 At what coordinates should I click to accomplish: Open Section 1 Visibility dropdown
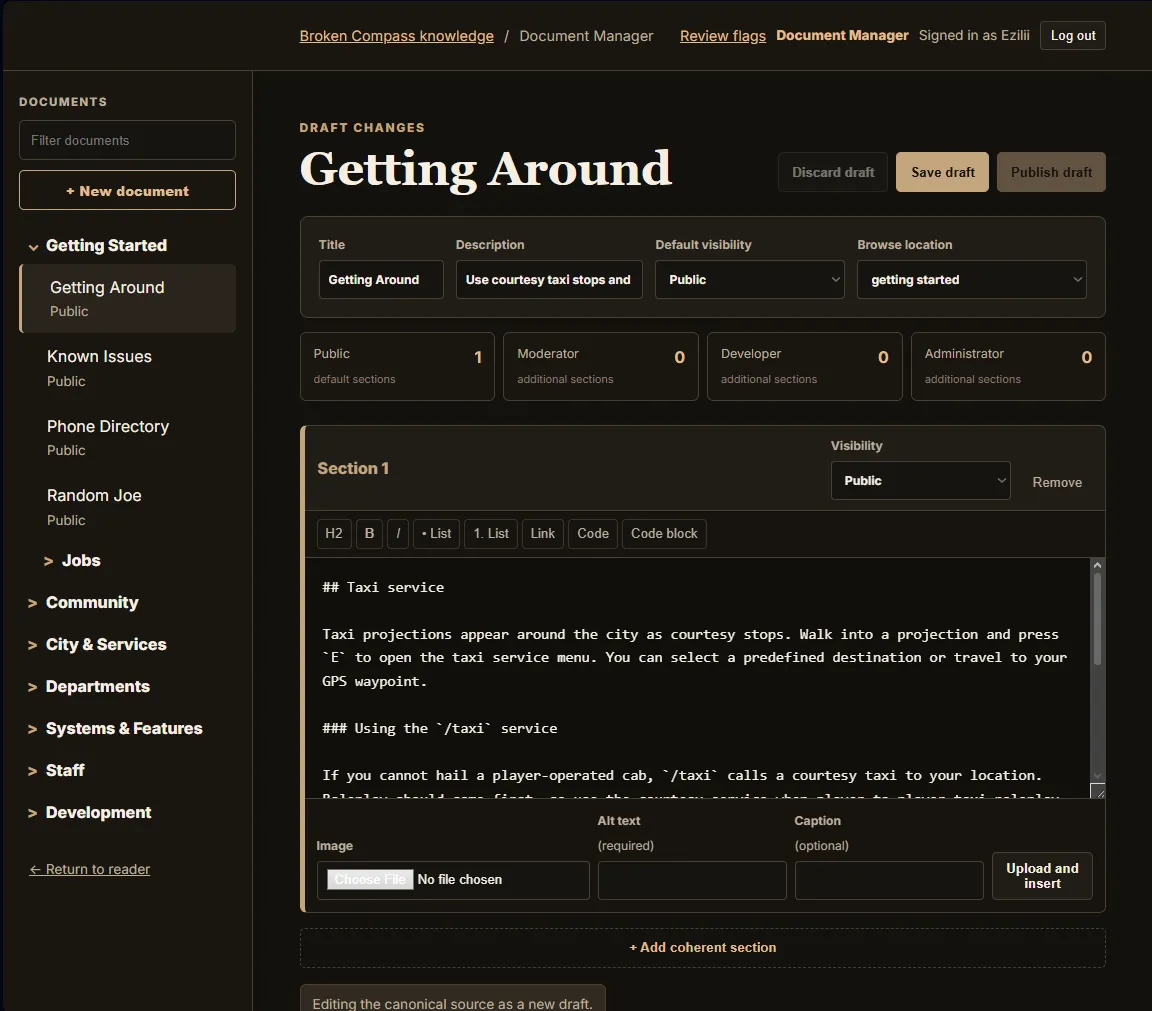920,481
